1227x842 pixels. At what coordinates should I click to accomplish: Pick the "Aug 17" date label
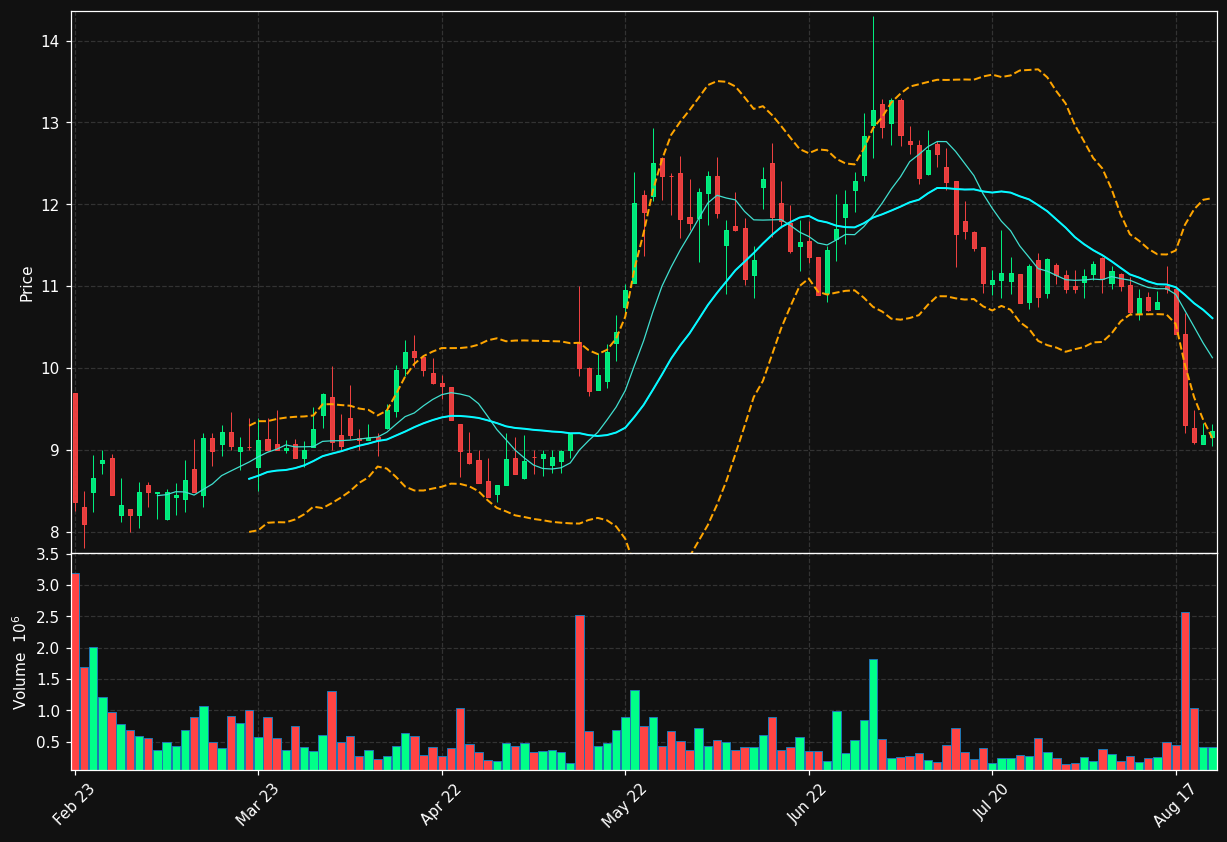[1173, 803]
